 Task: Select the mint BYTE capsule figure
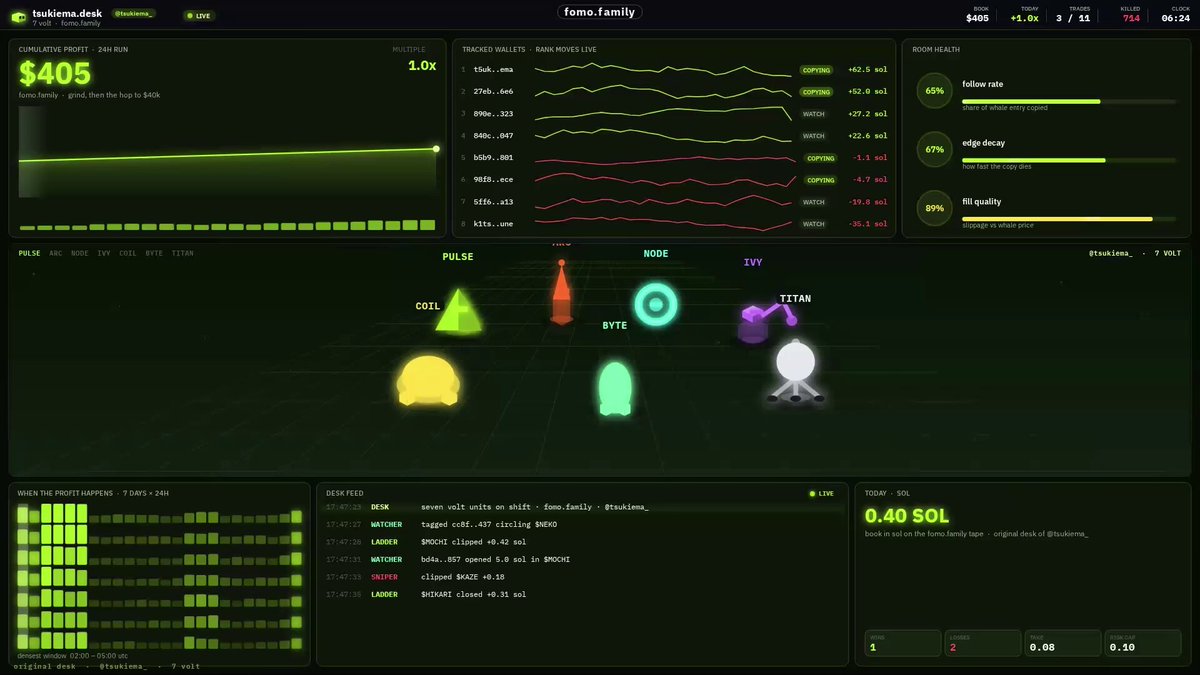tap(615, 388)
